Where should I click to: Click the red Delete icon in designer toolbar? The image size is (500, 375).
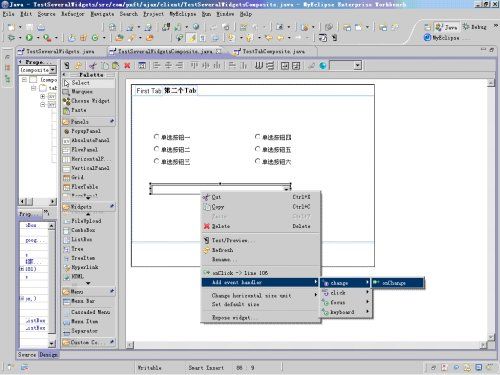click(127, 66)
